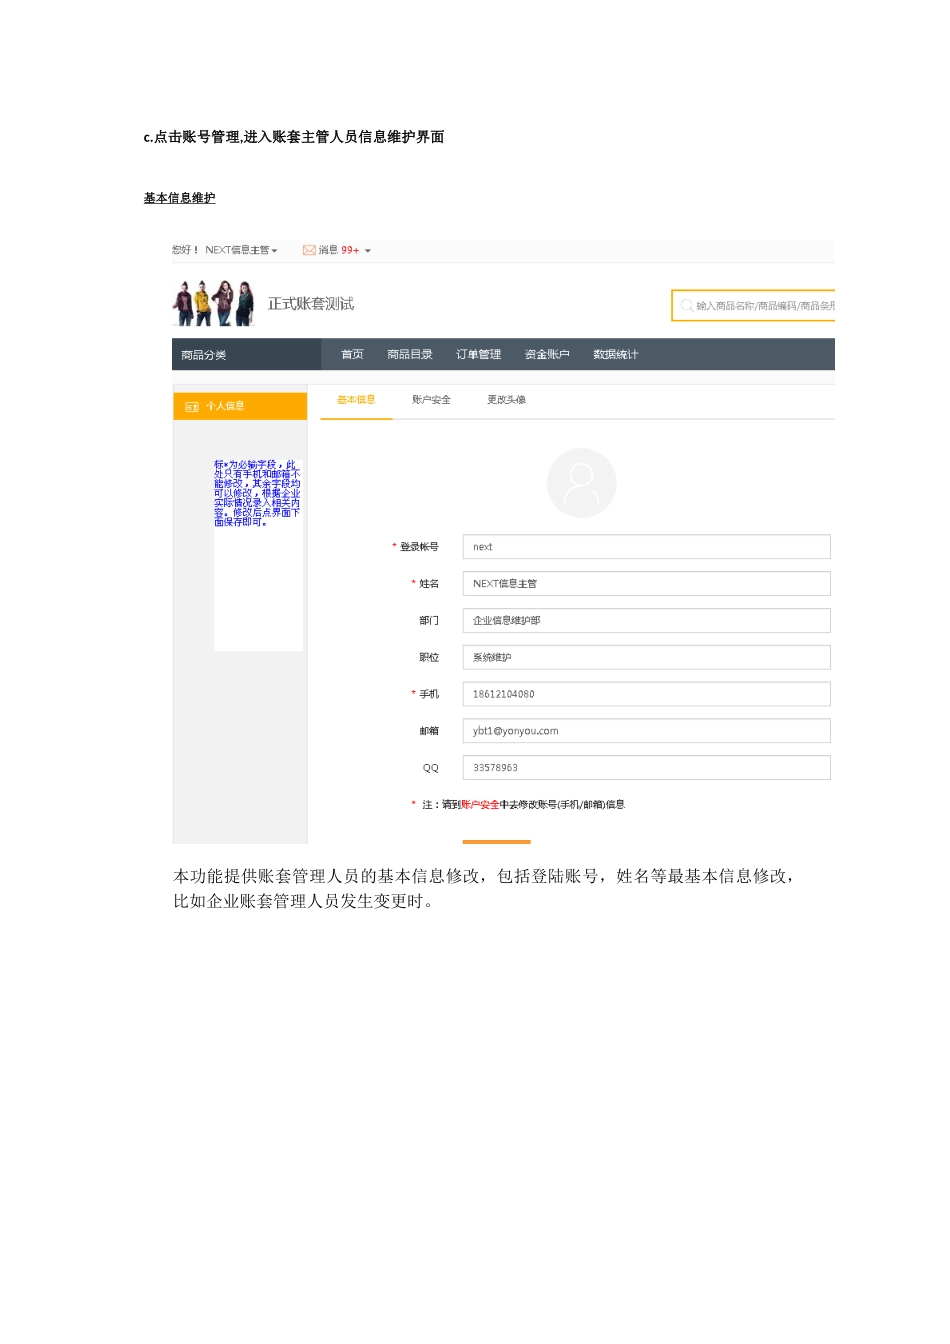Switch to the 基本信息 tab

356,400
